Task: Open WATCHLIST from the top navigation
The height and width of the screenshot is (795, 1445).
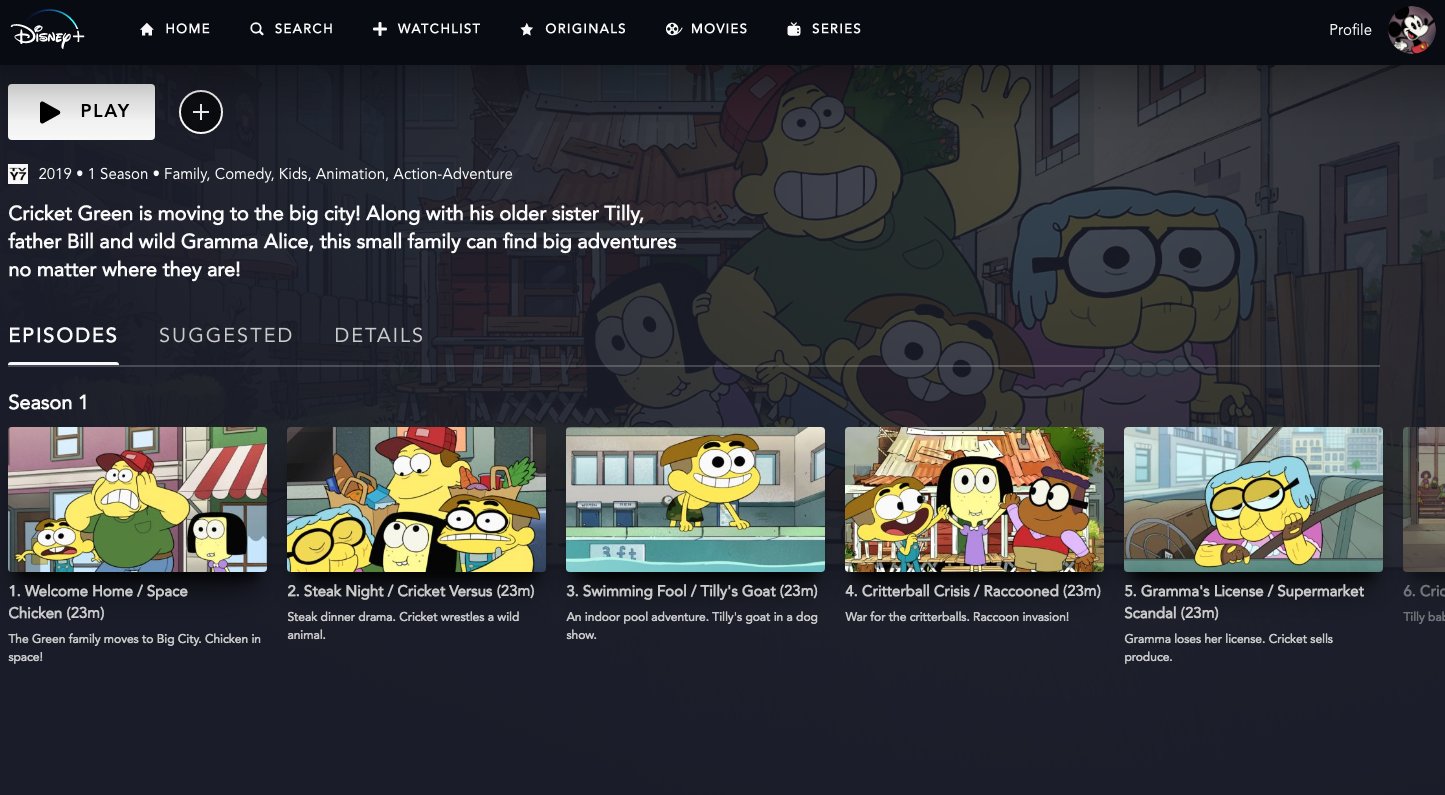Action: [439, 29]
